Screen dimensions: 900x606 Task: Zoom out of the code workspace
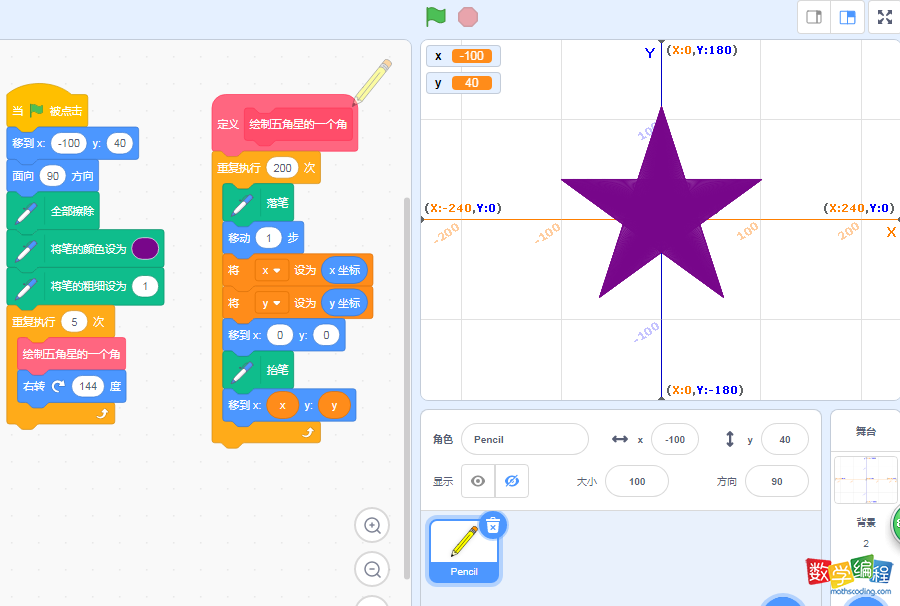pos(372,569)
